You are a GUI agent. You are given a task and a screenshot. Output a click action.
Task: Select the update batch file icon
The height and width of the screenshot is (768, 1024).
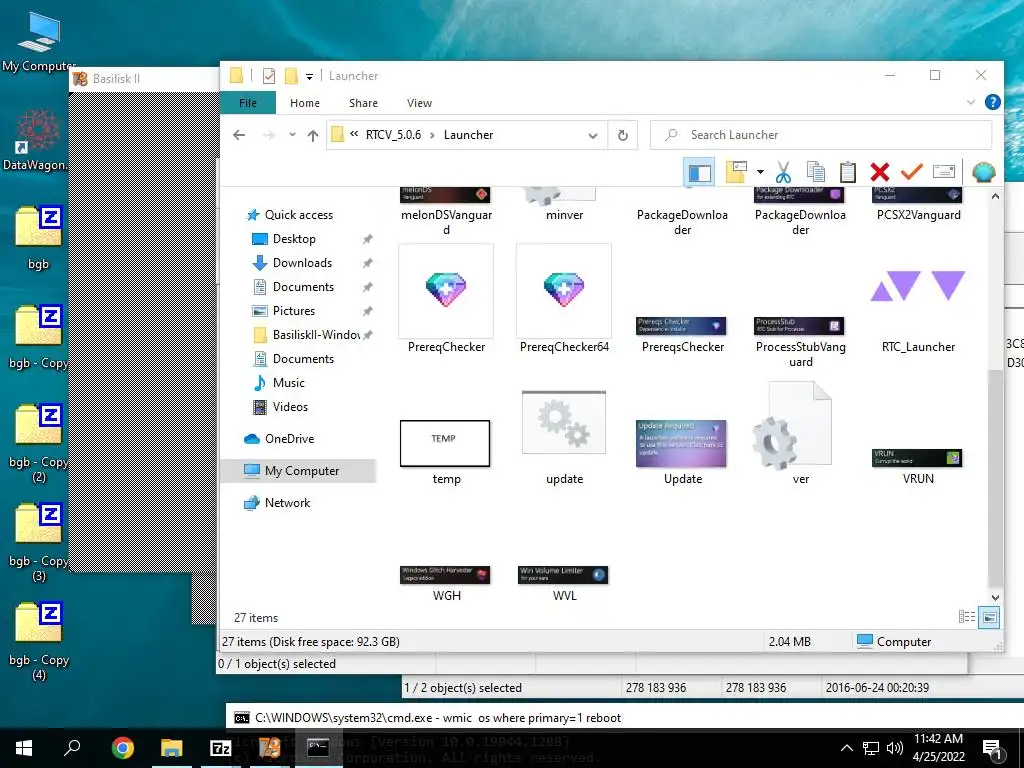[x=564, y=422]
